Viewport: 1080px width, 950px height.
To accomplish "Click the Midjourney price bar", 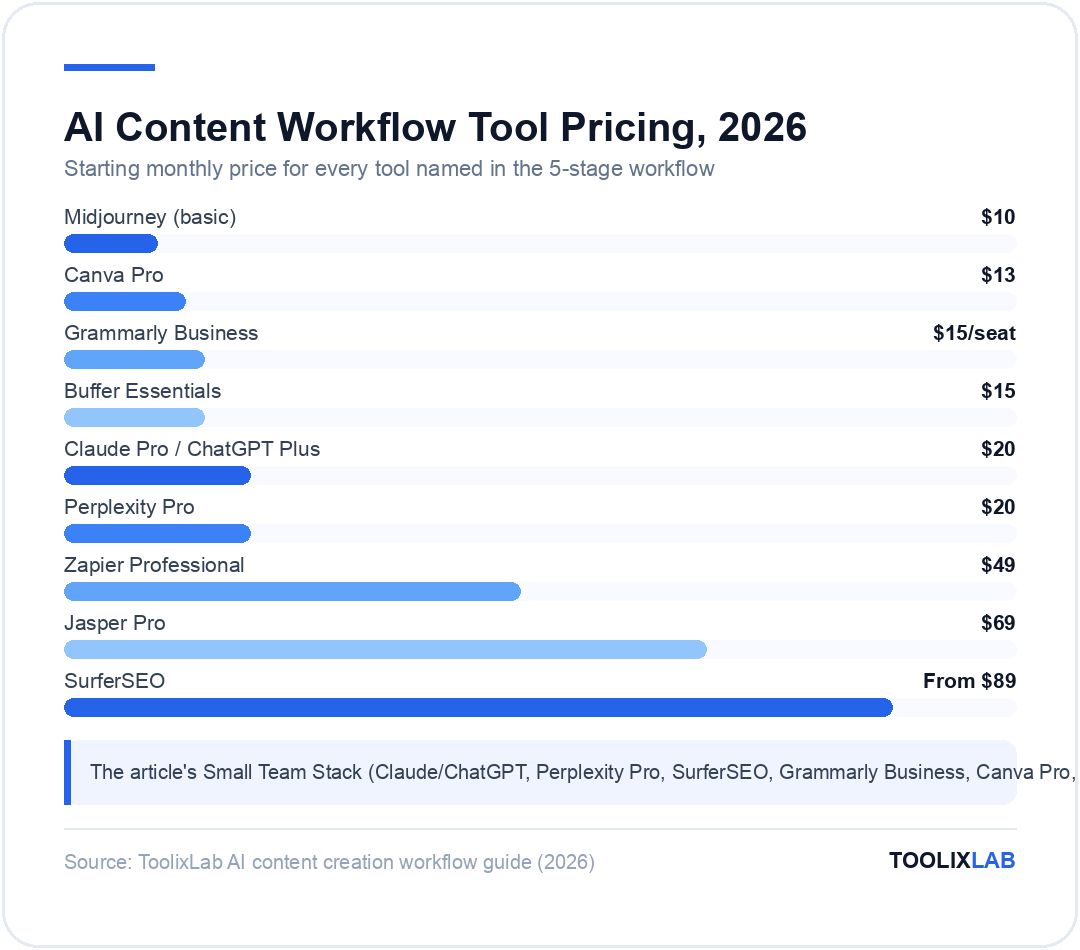I will [x=111, y=243].
